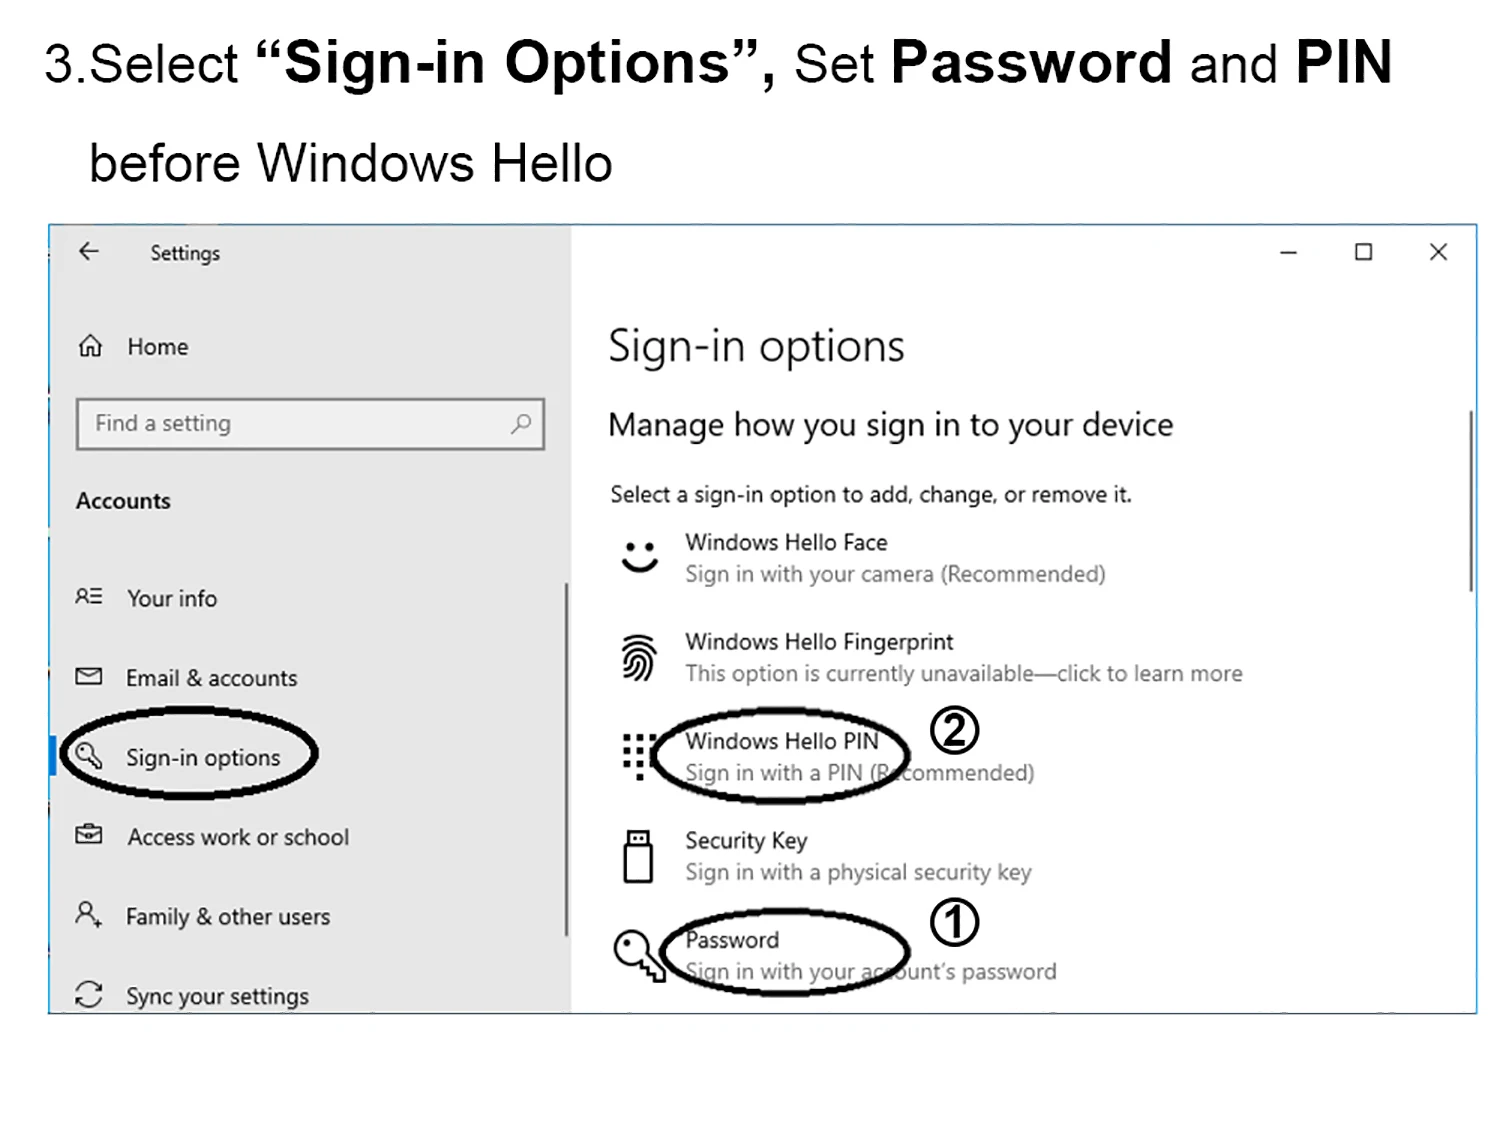Select the Password key icon
Screen dimensions: 1500x1142
coord(638,955)
